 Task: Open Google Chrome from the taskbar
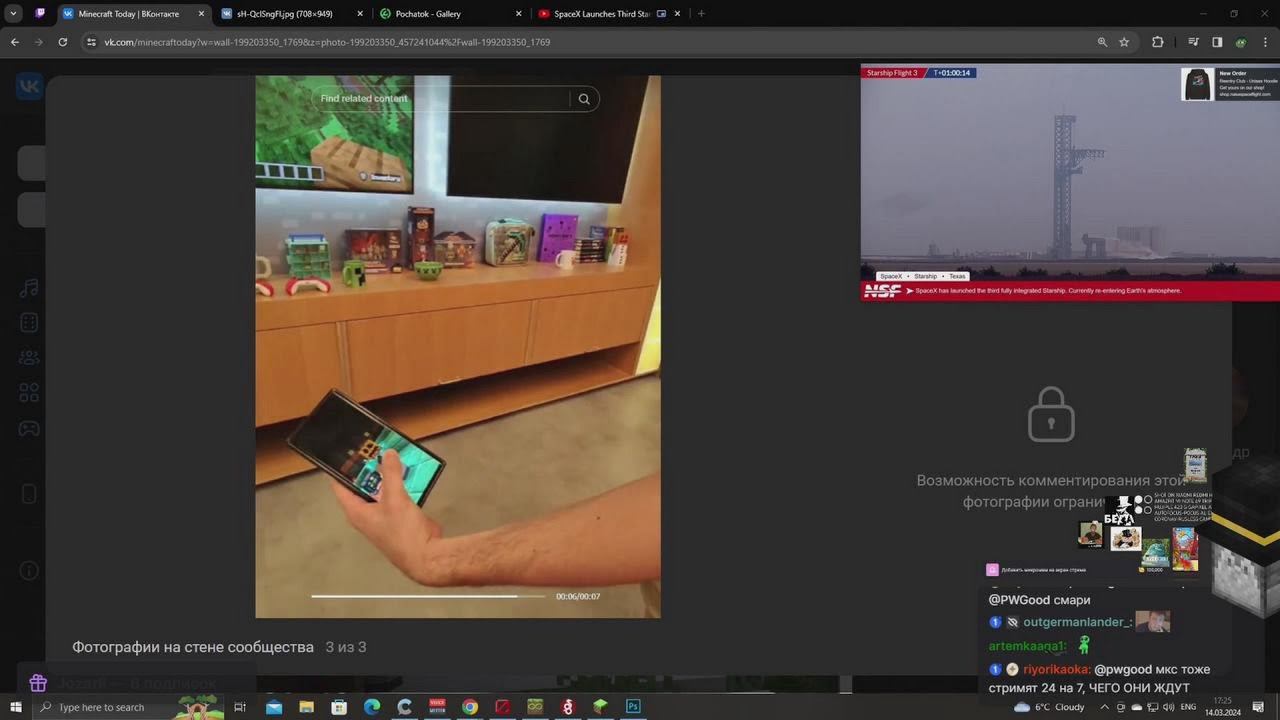(470, 707)
